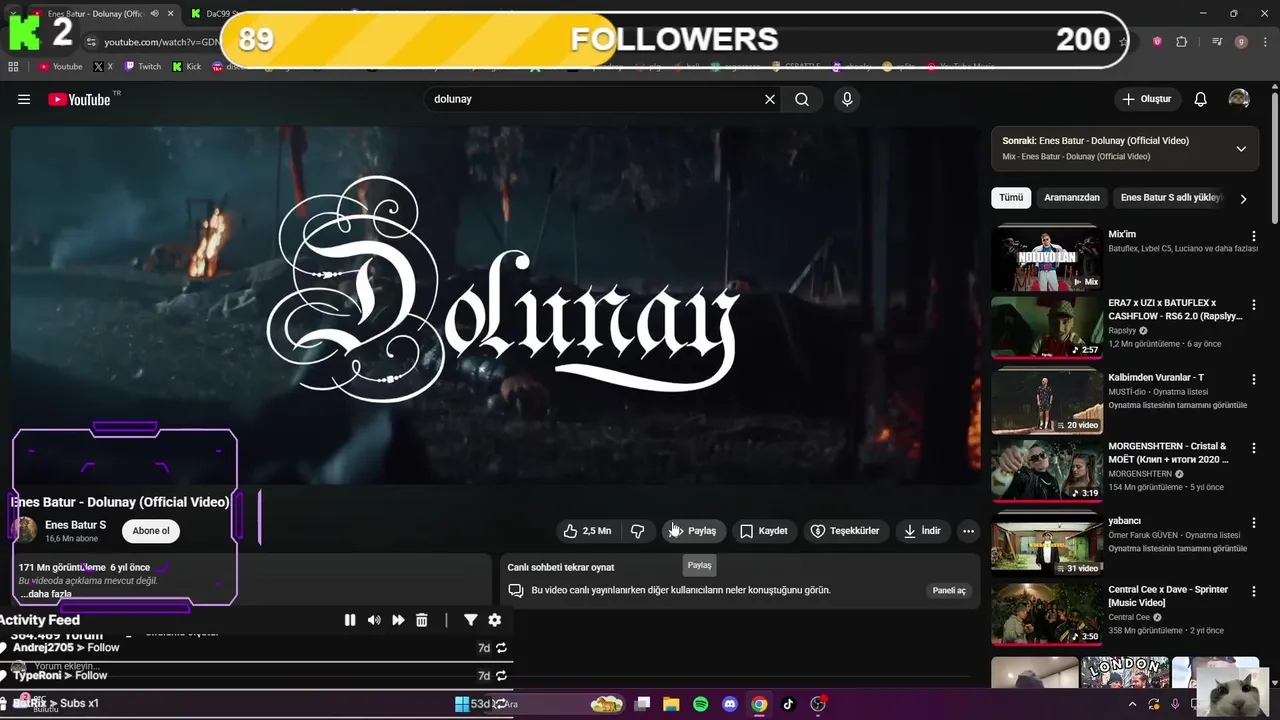
Task: Mute the Activity Feed volume
Action: pos(374,620)
